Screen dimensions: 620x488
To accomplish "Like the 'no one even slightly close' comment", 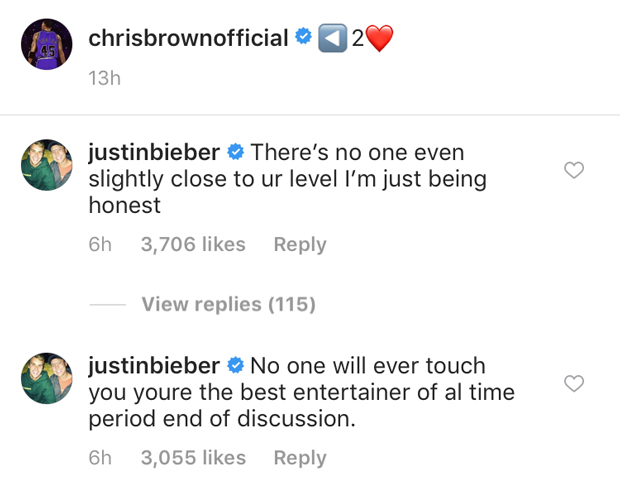I will pyautogui.click(x=574, y=170).
